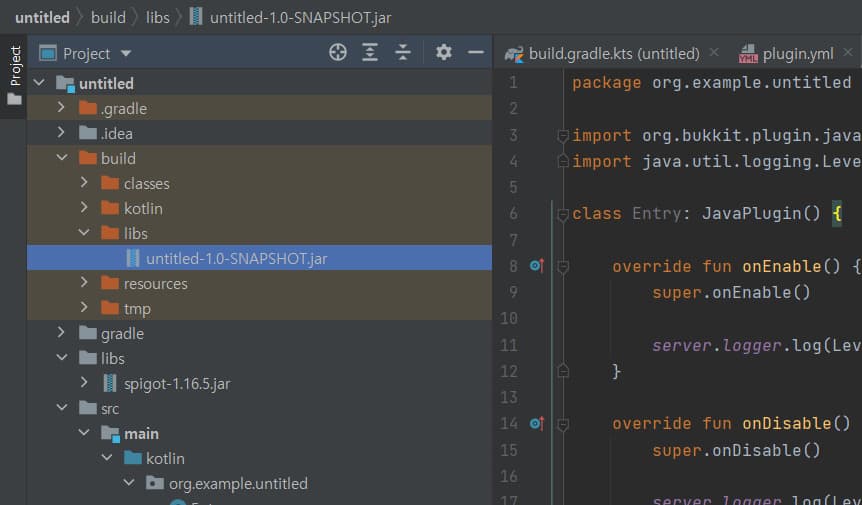Click override gutter icon beside onEnable
Screen dimensions: 862x505
(x=536, y=266)
